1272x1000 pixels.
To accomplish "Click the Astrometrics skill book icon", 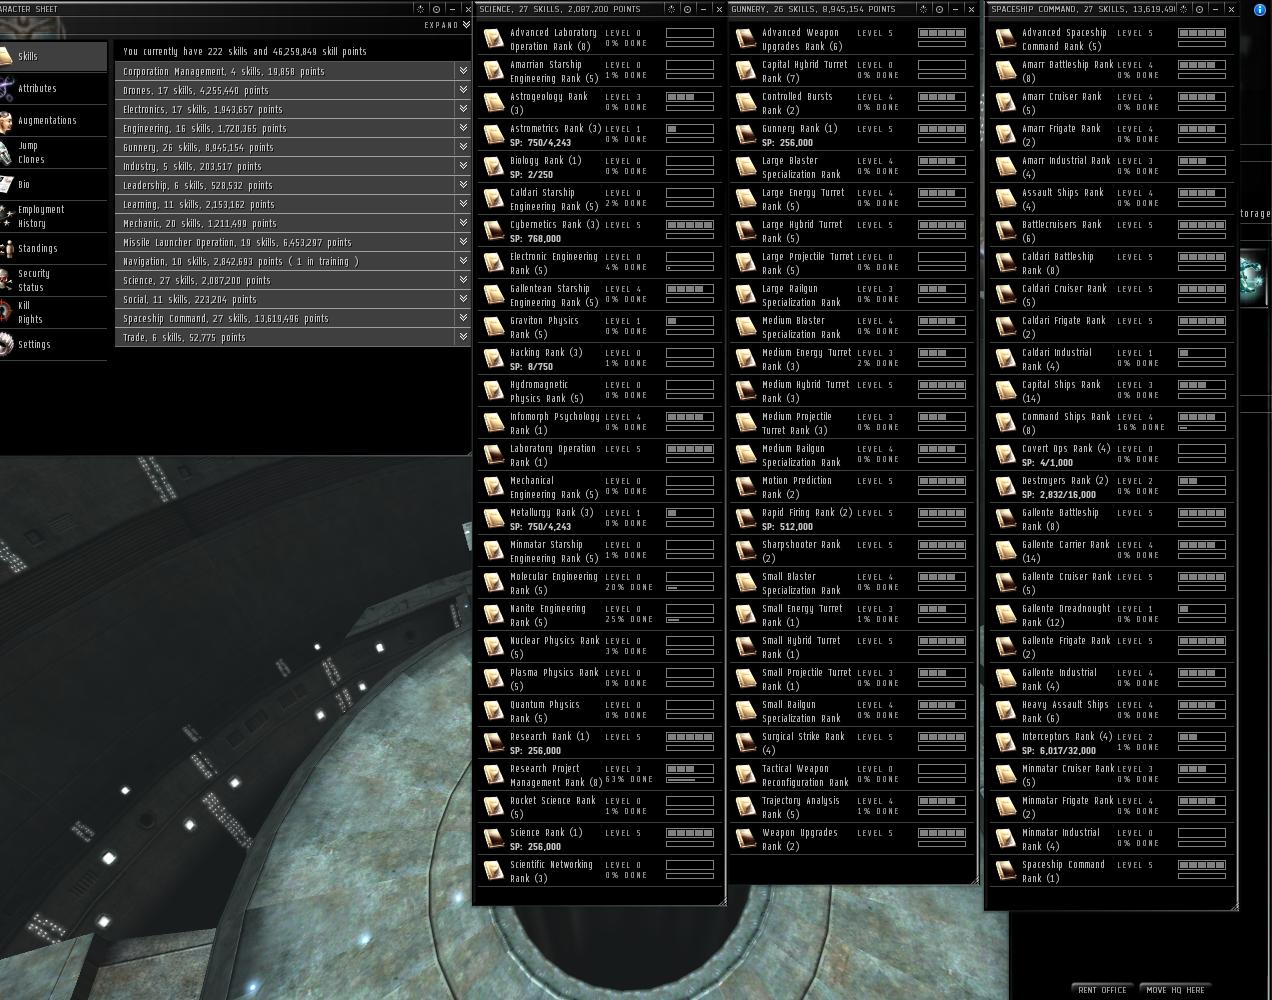I will (493, 135).
